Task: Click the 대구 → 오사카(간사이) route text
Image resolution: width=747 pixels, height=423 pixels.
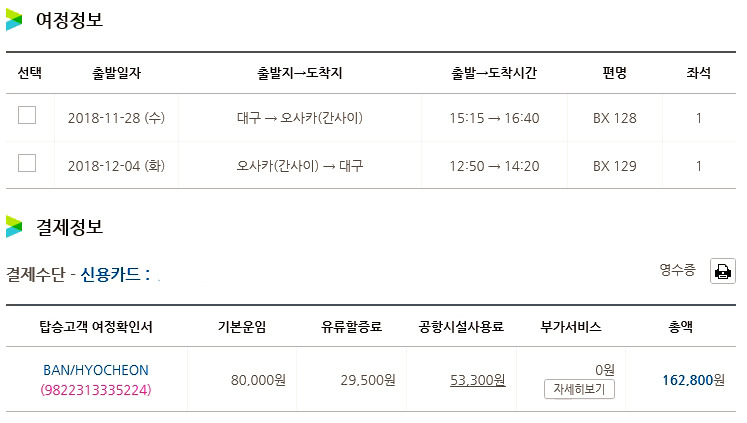Action: coord(299,118)
